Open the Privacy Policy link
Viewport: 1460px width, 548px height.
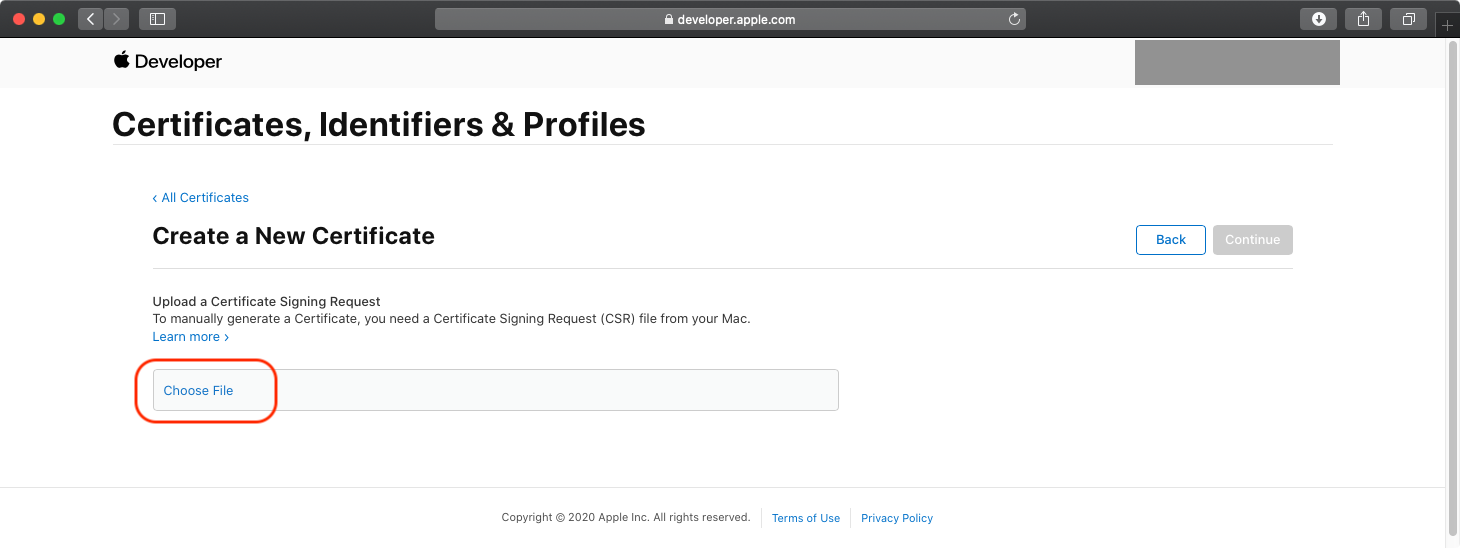[897, 518]
